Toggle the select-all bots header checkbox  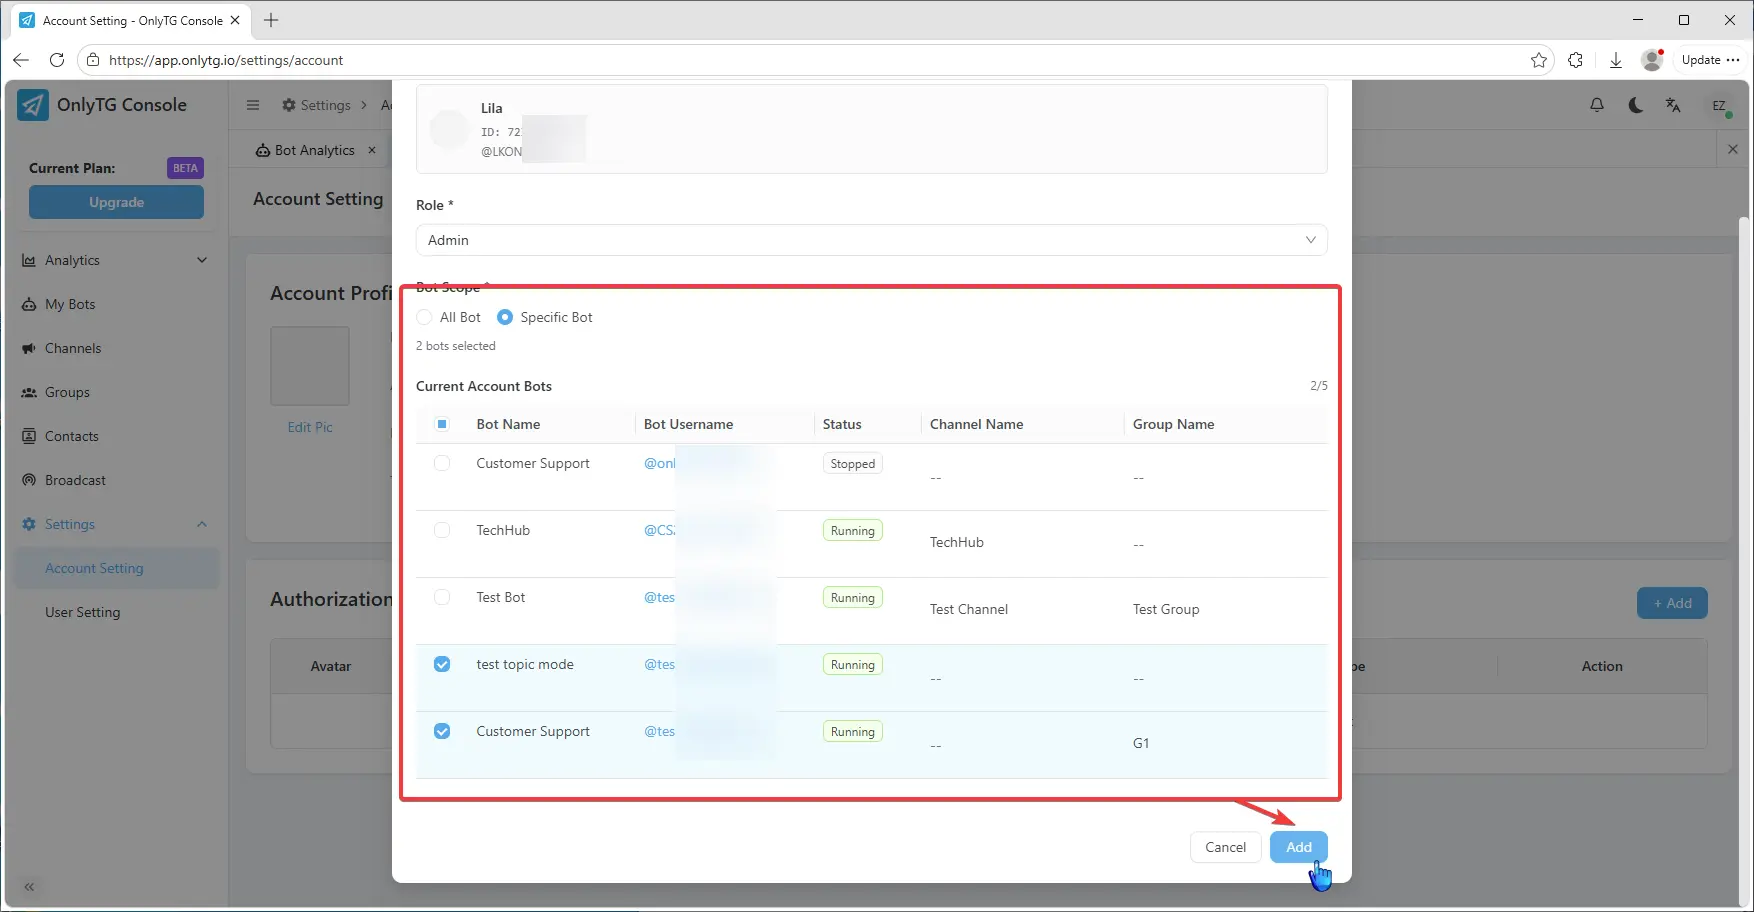442,424
